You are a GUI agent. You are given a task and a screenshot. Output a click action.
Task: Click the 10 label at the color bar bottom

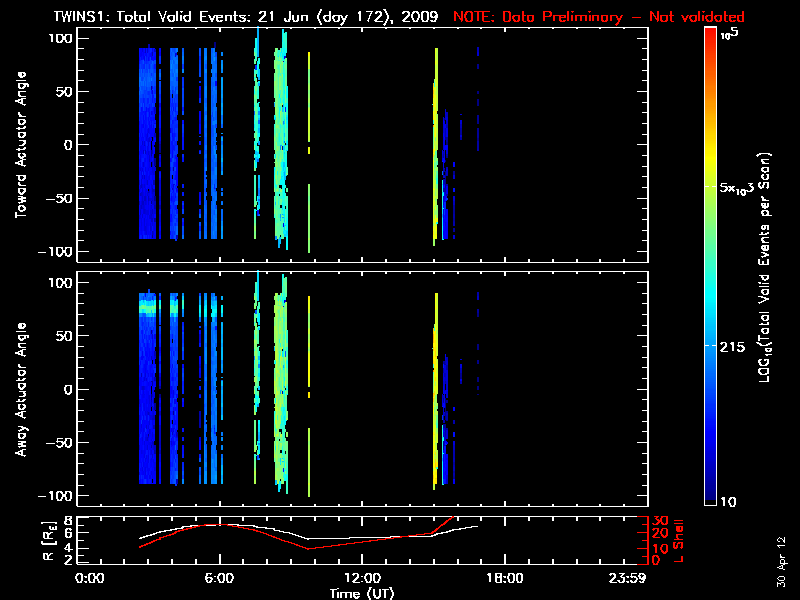pyautogui.click(x=730, y=501)
